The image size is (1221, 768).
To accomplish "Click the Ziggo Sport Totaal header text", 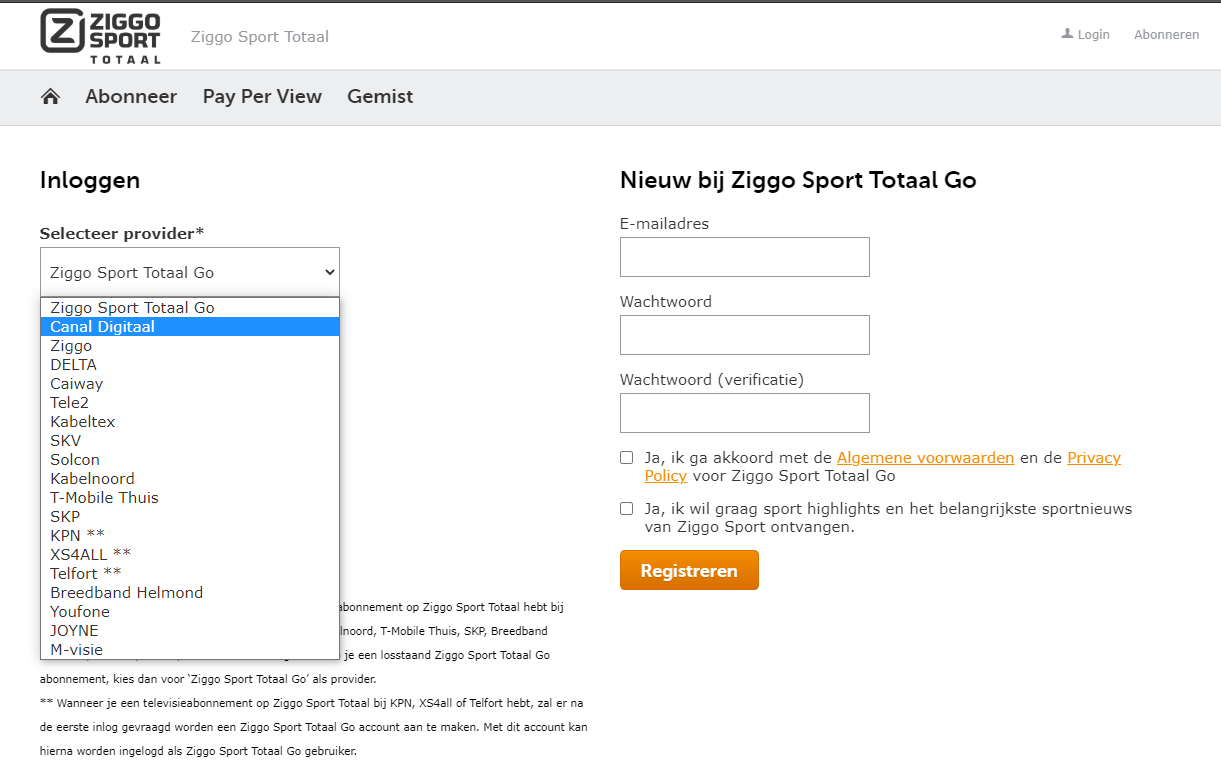I will pyautogui.click(x=260, y=37).
